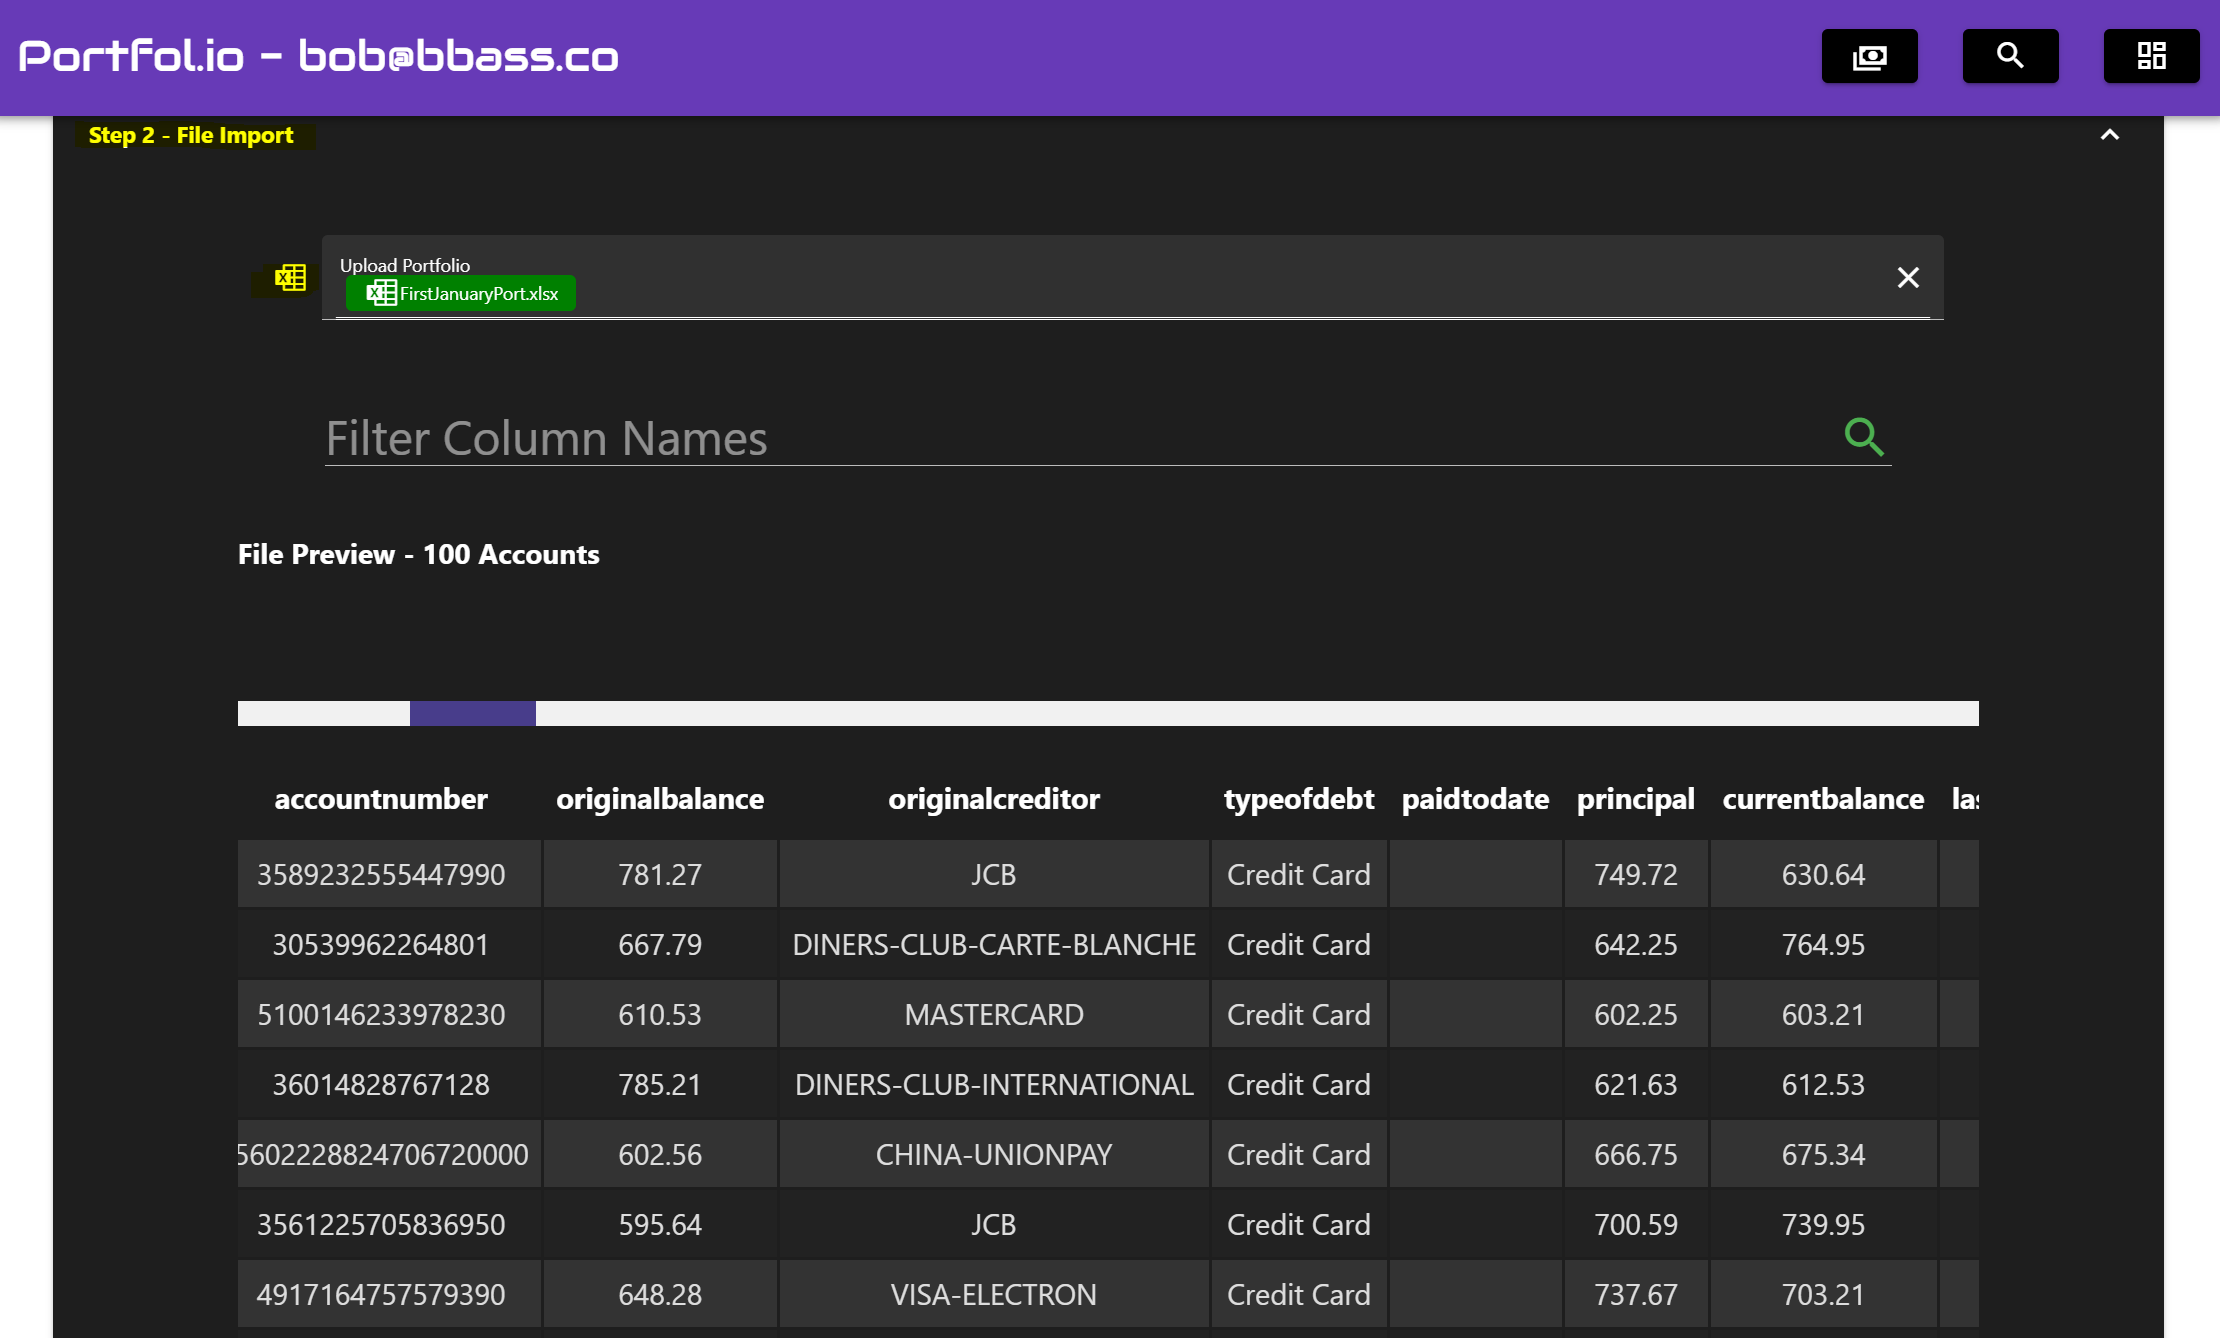This screenshot has width=2220, height=1338.
Task: Click the purple progress bar segment
Action: tap(472, 713)
